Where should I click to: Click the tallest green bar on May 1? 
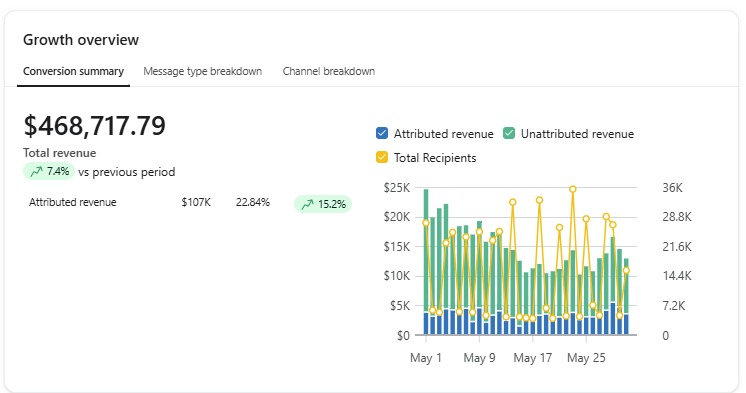426,250
